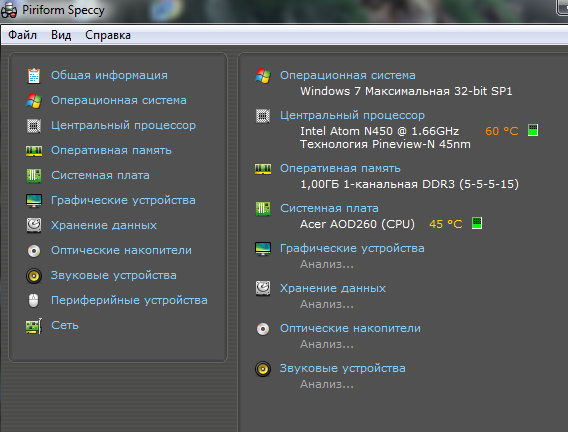Click the Windows flag icon in sidebar
Viewport: 568px width, 432px height.
34,101
